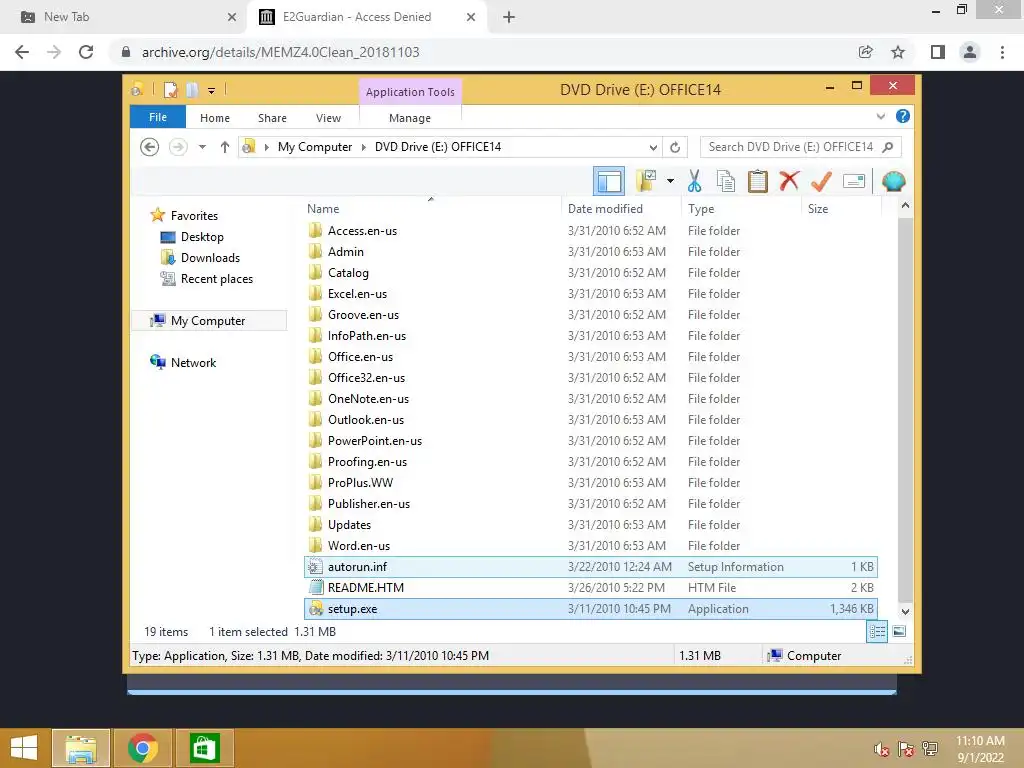This screenshot has width=1024, height=768.
Task: Open the File ribbon tab
Action: 158,117
